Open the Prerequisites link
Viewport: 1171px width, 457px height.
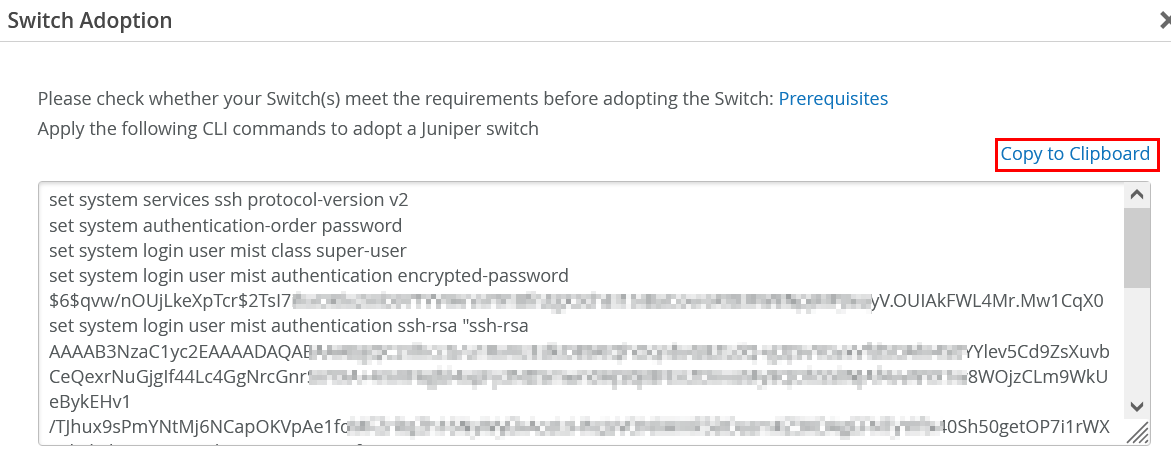(x=833, y=99)
